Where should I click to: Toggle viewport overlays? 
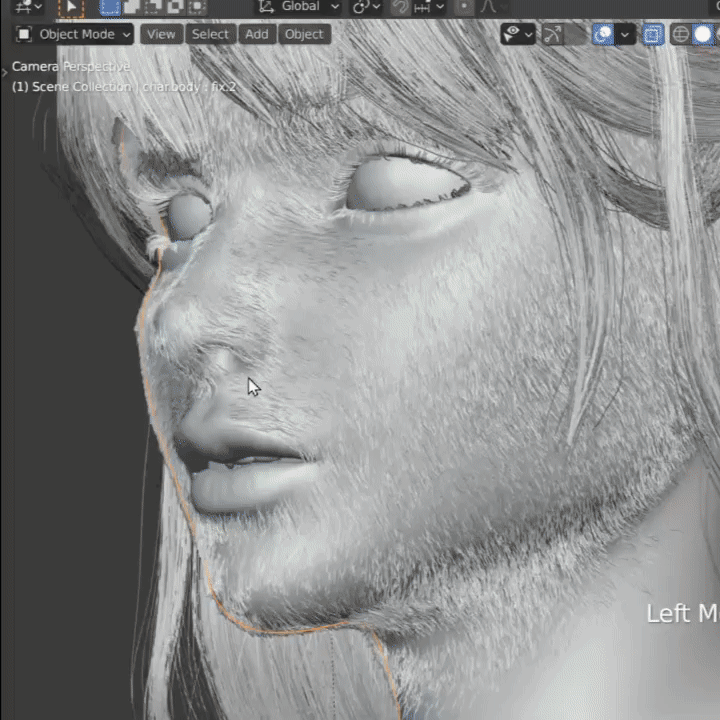[x=603, y=34]
